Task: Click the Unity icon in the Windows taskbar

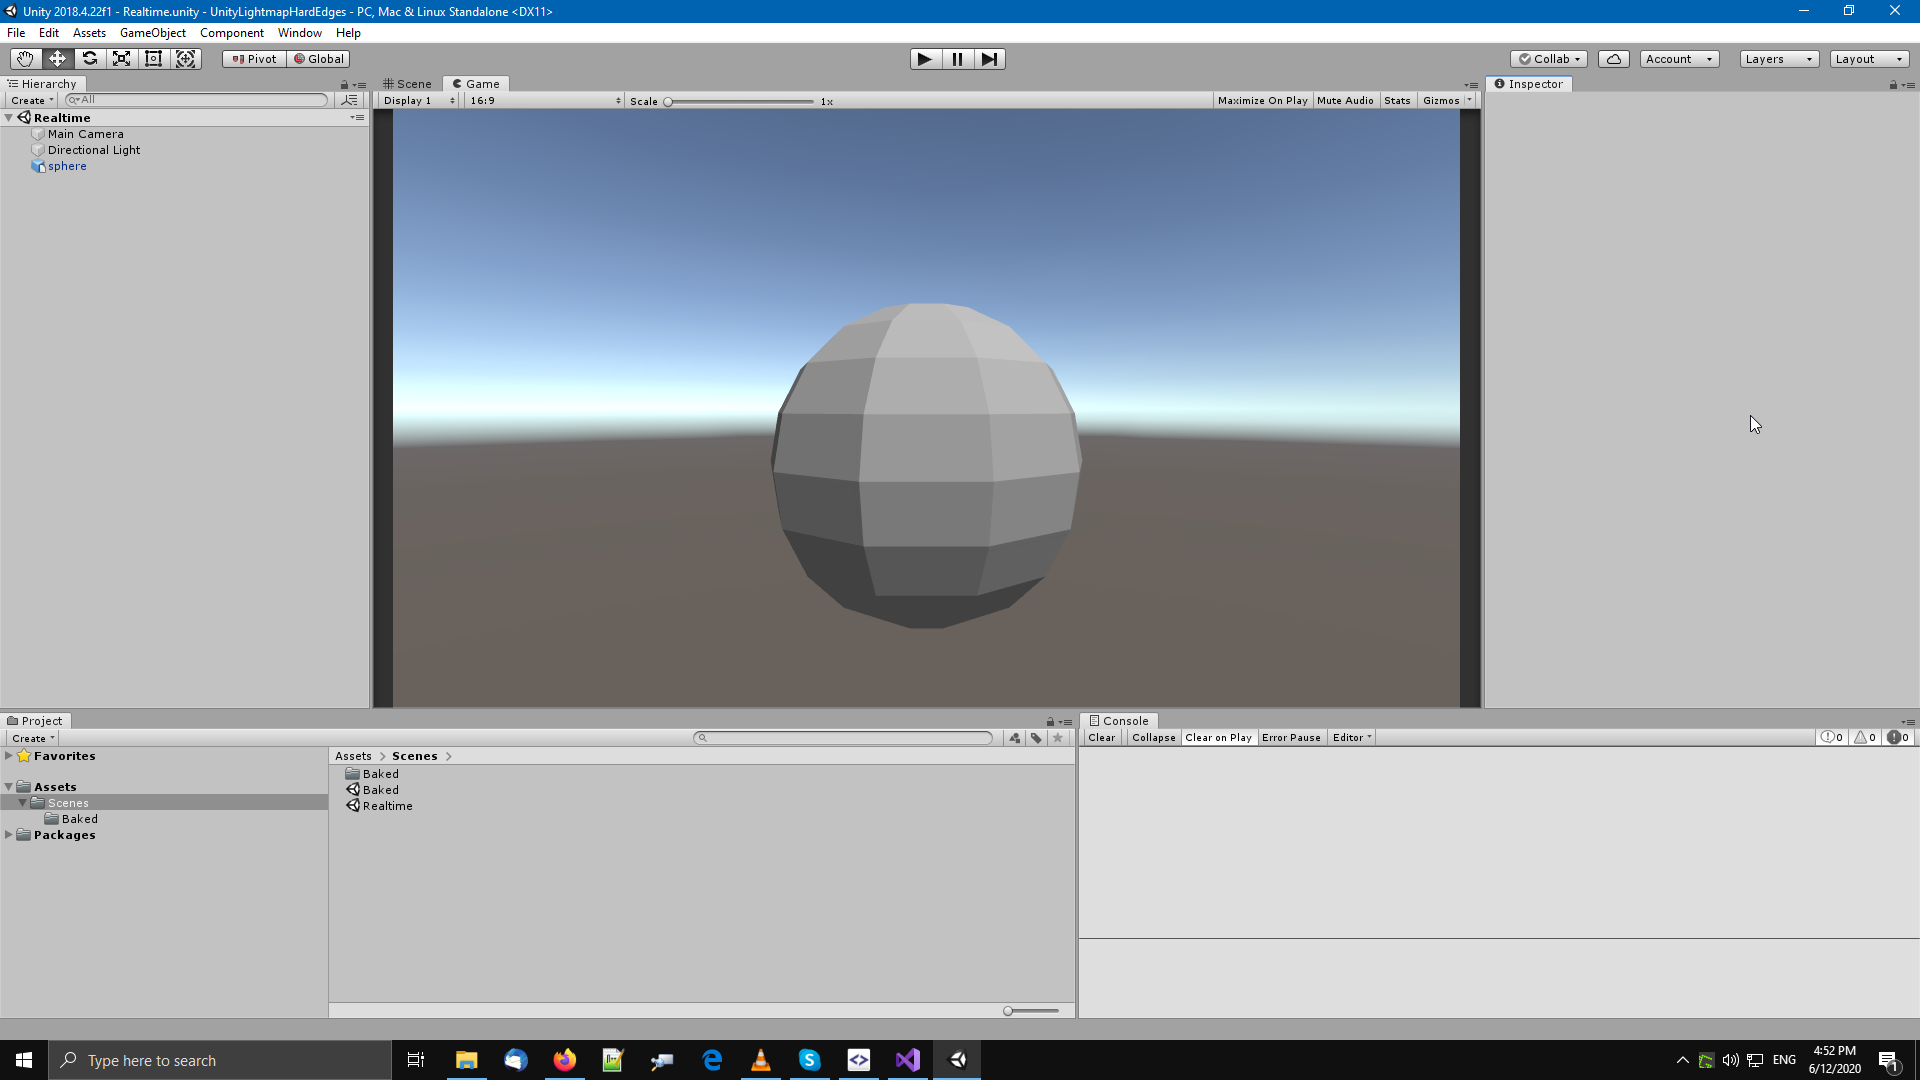Action: pos(957,1060)
